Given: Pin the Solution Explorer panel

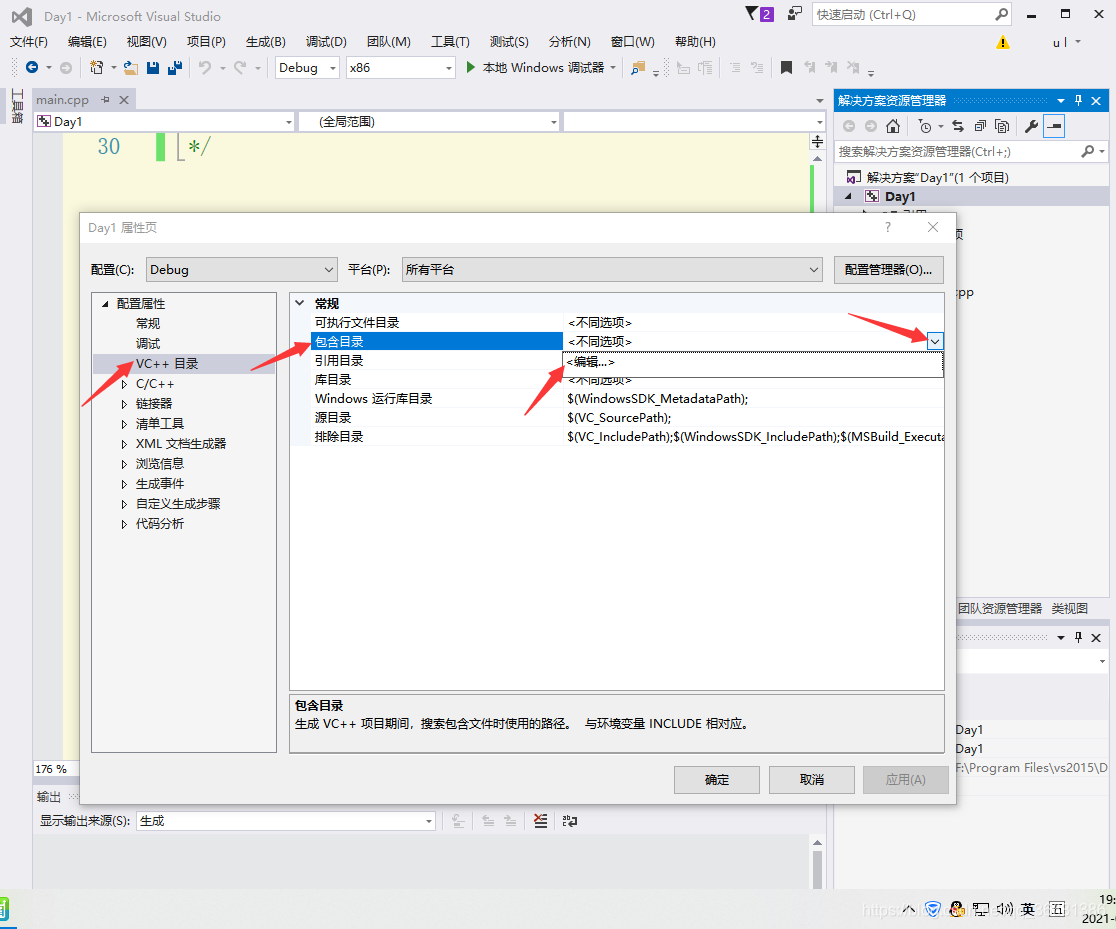Looking at the screenshot, I should [1078, 100].
